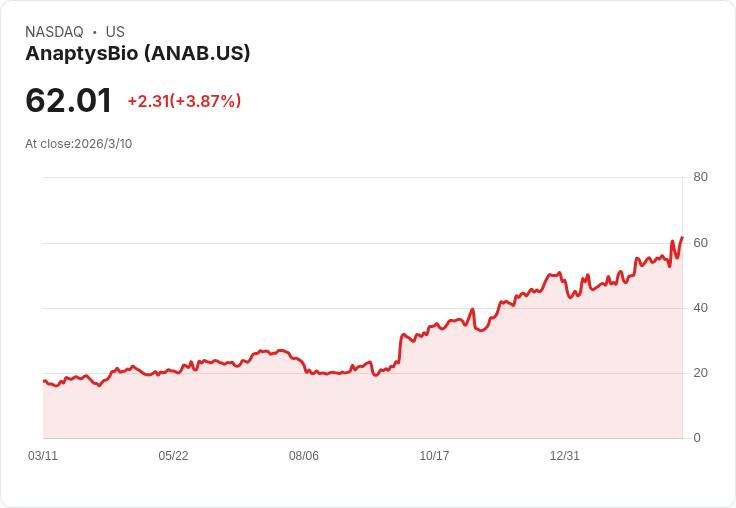This screenshot has width=736, height=508.
Task: Click the 0 y-axis label
Action: click(x=697, y=438)
